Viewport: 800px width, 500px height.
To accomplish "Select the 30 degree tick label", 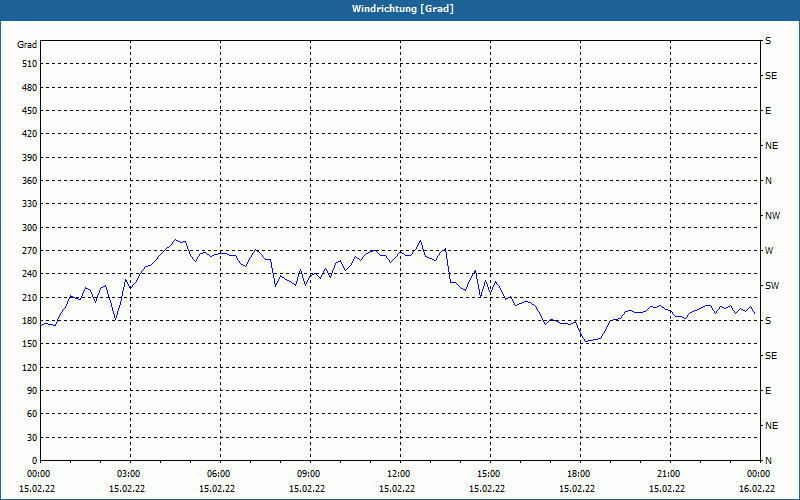I will point(32,438).
